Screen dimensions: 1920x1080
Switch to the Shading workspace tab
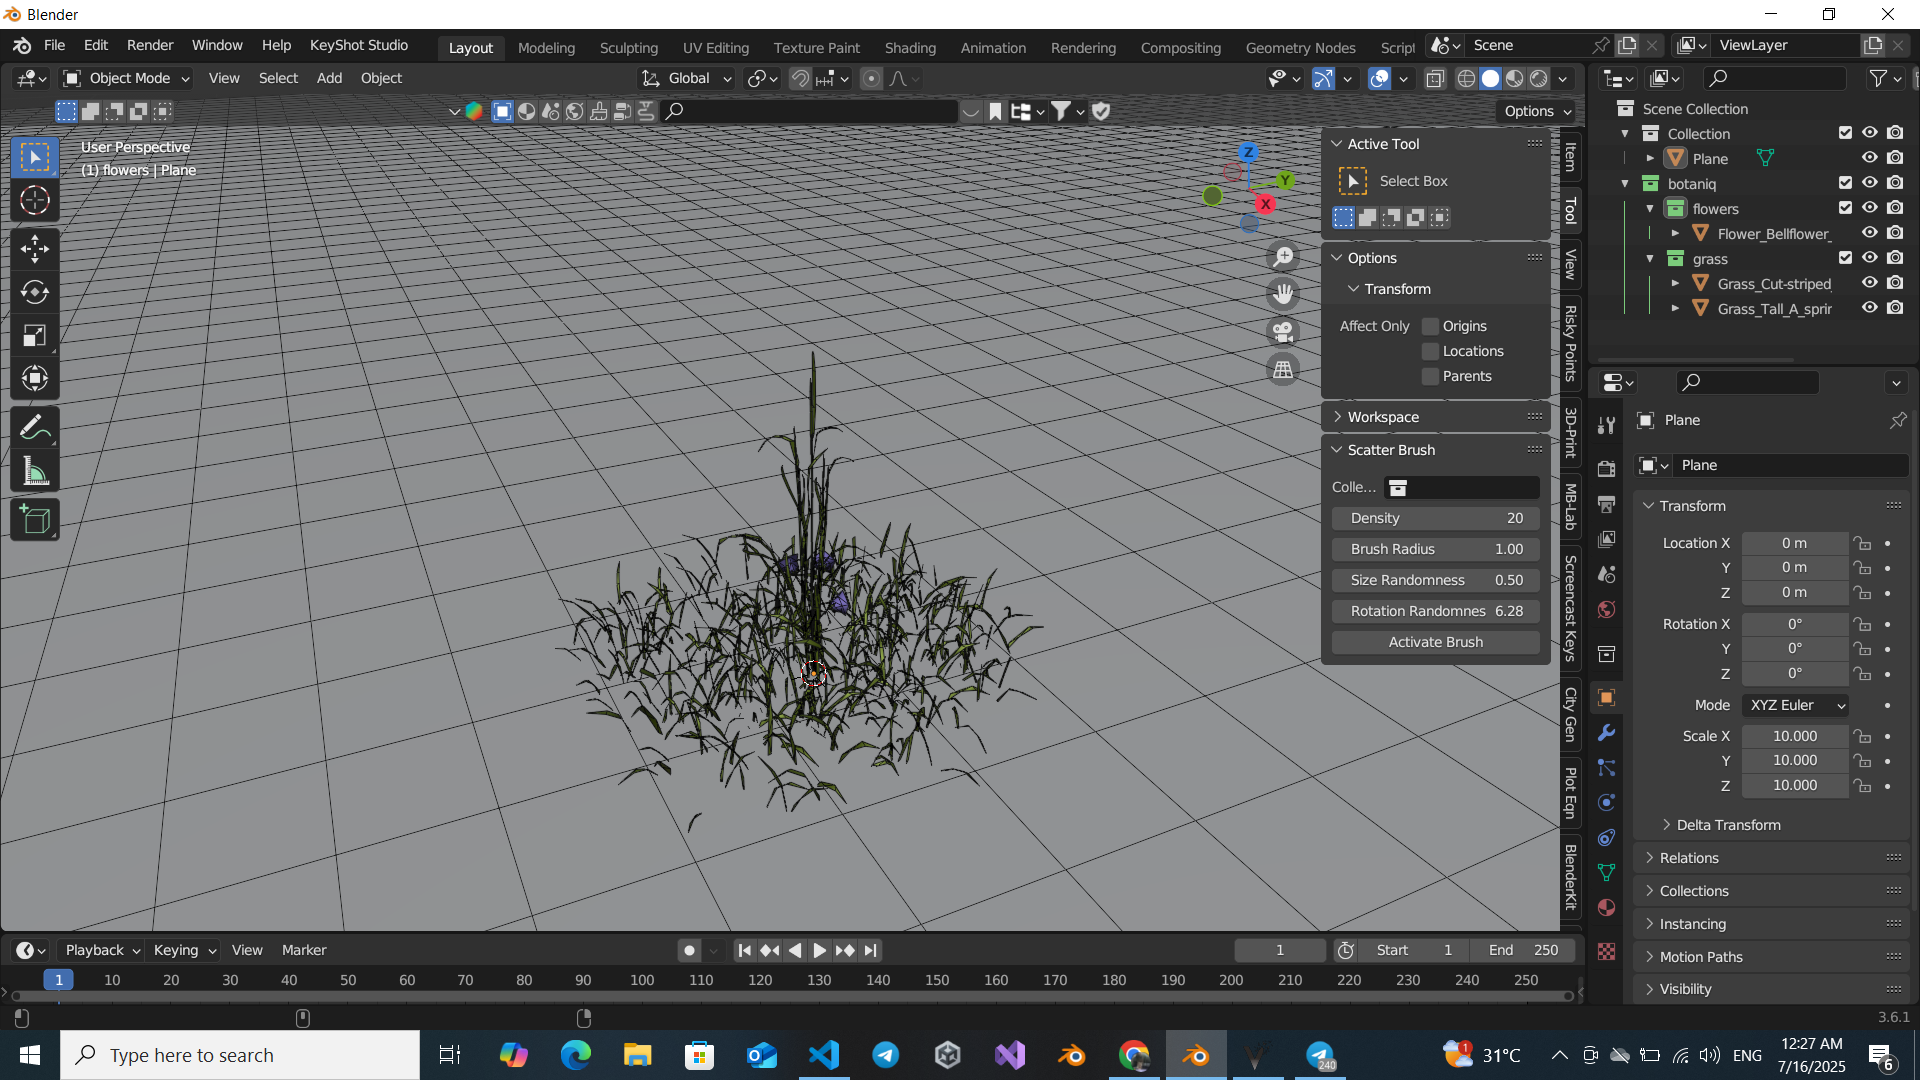pos(910,47)
